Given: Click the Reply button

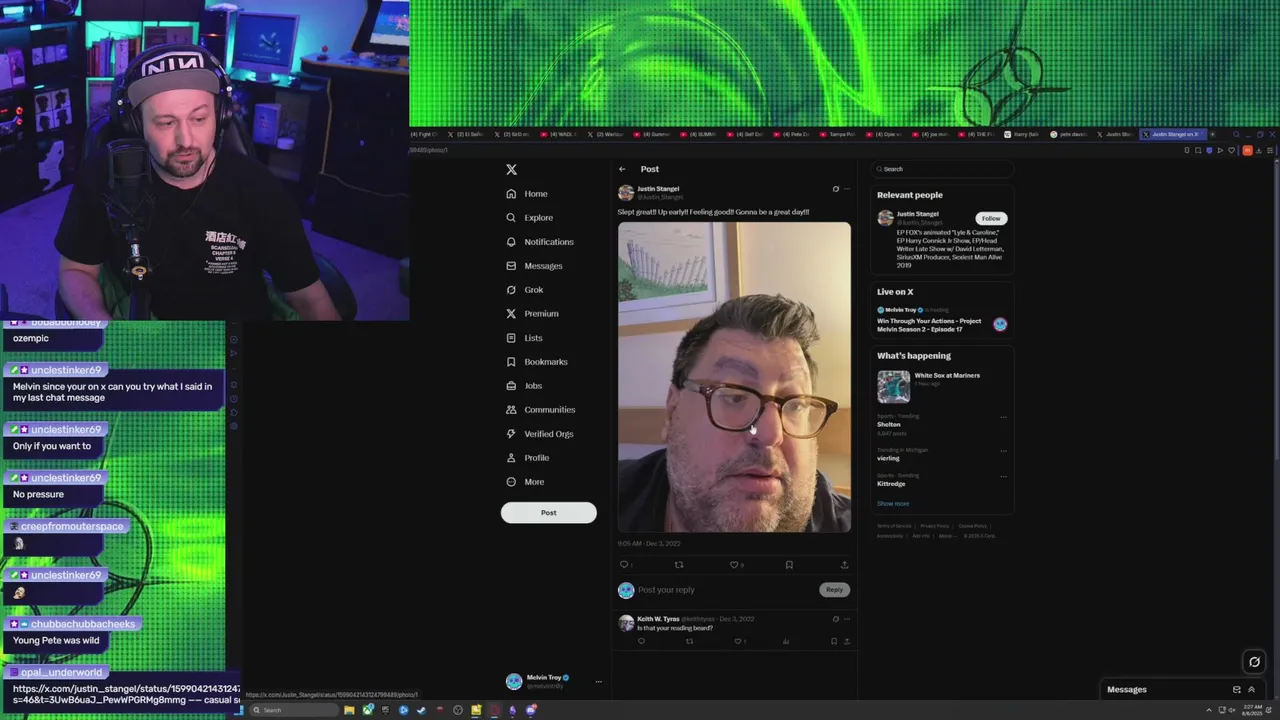Looking at the screenshot, I should pyautogui.click(x=834, y=590).
